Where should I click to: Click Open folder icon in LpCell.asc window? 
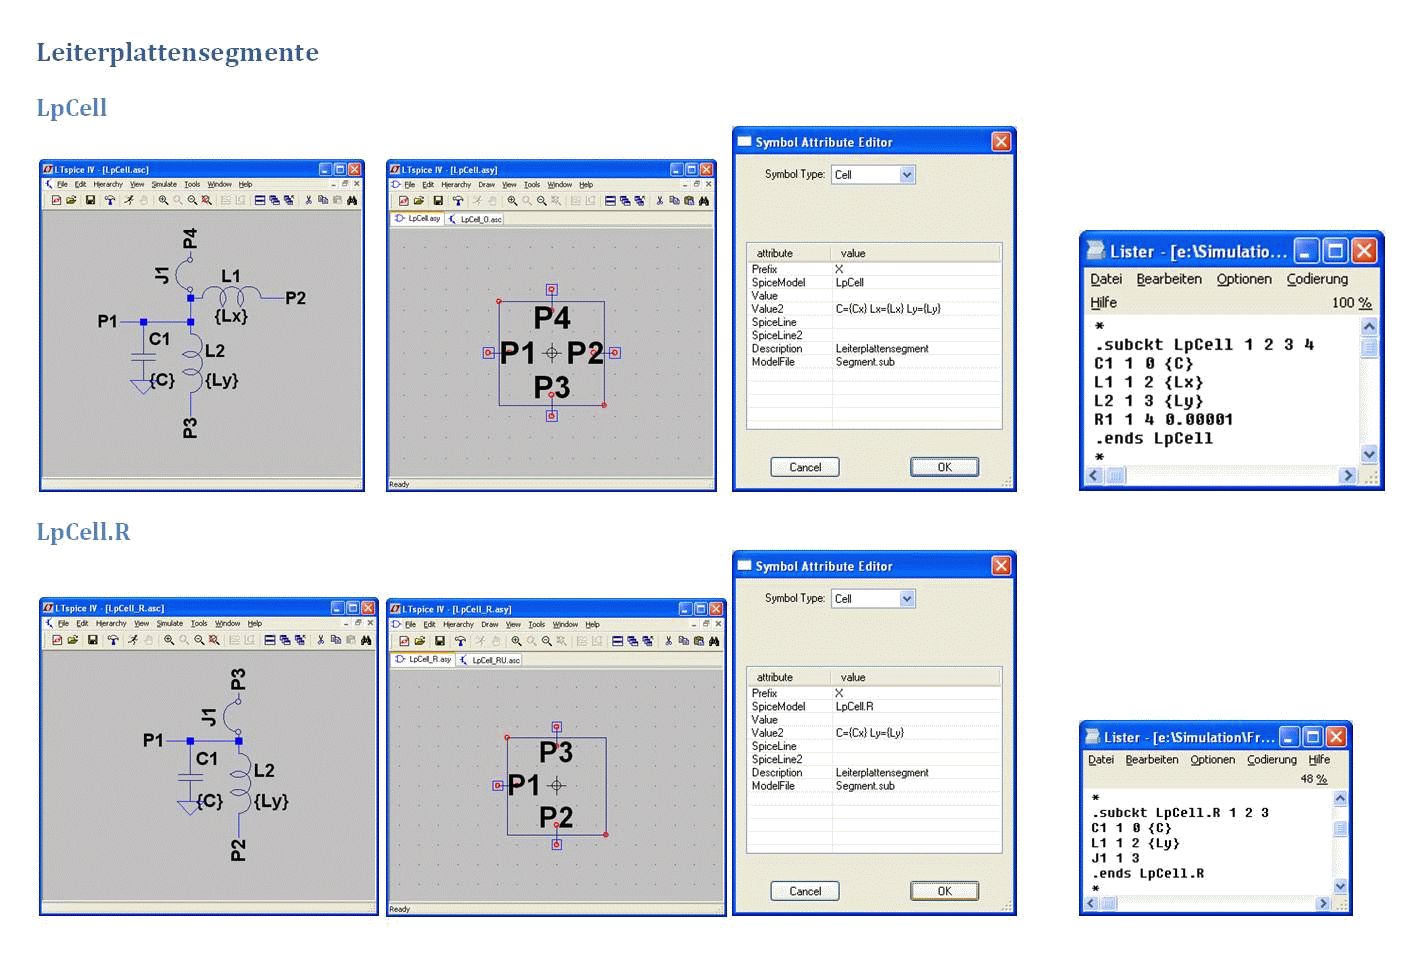pyautogui.click(x=72, y=200)
